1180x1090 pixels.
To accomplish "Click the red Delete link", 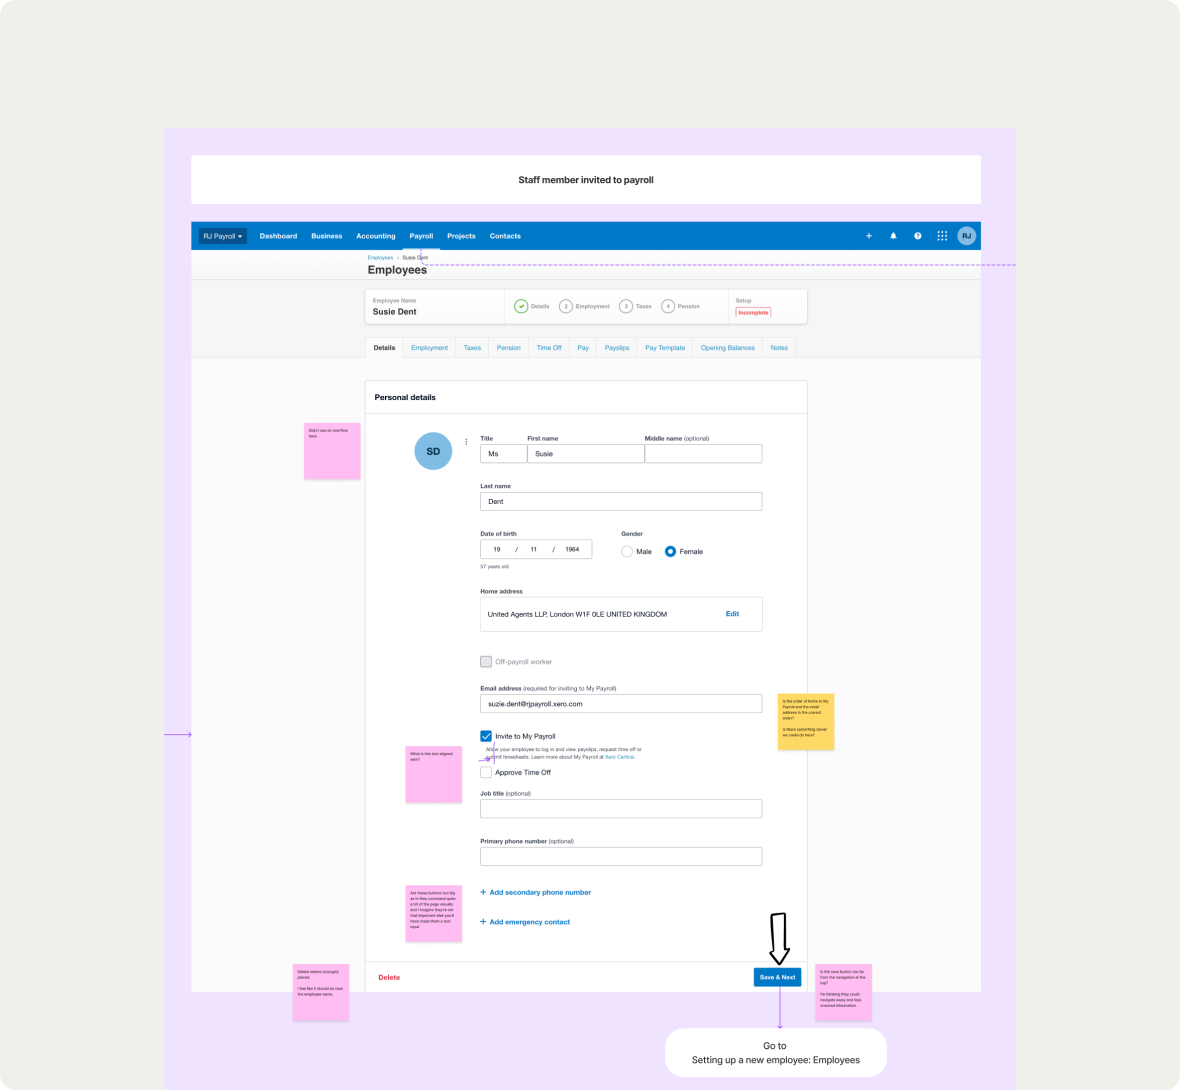I will 389,977.
